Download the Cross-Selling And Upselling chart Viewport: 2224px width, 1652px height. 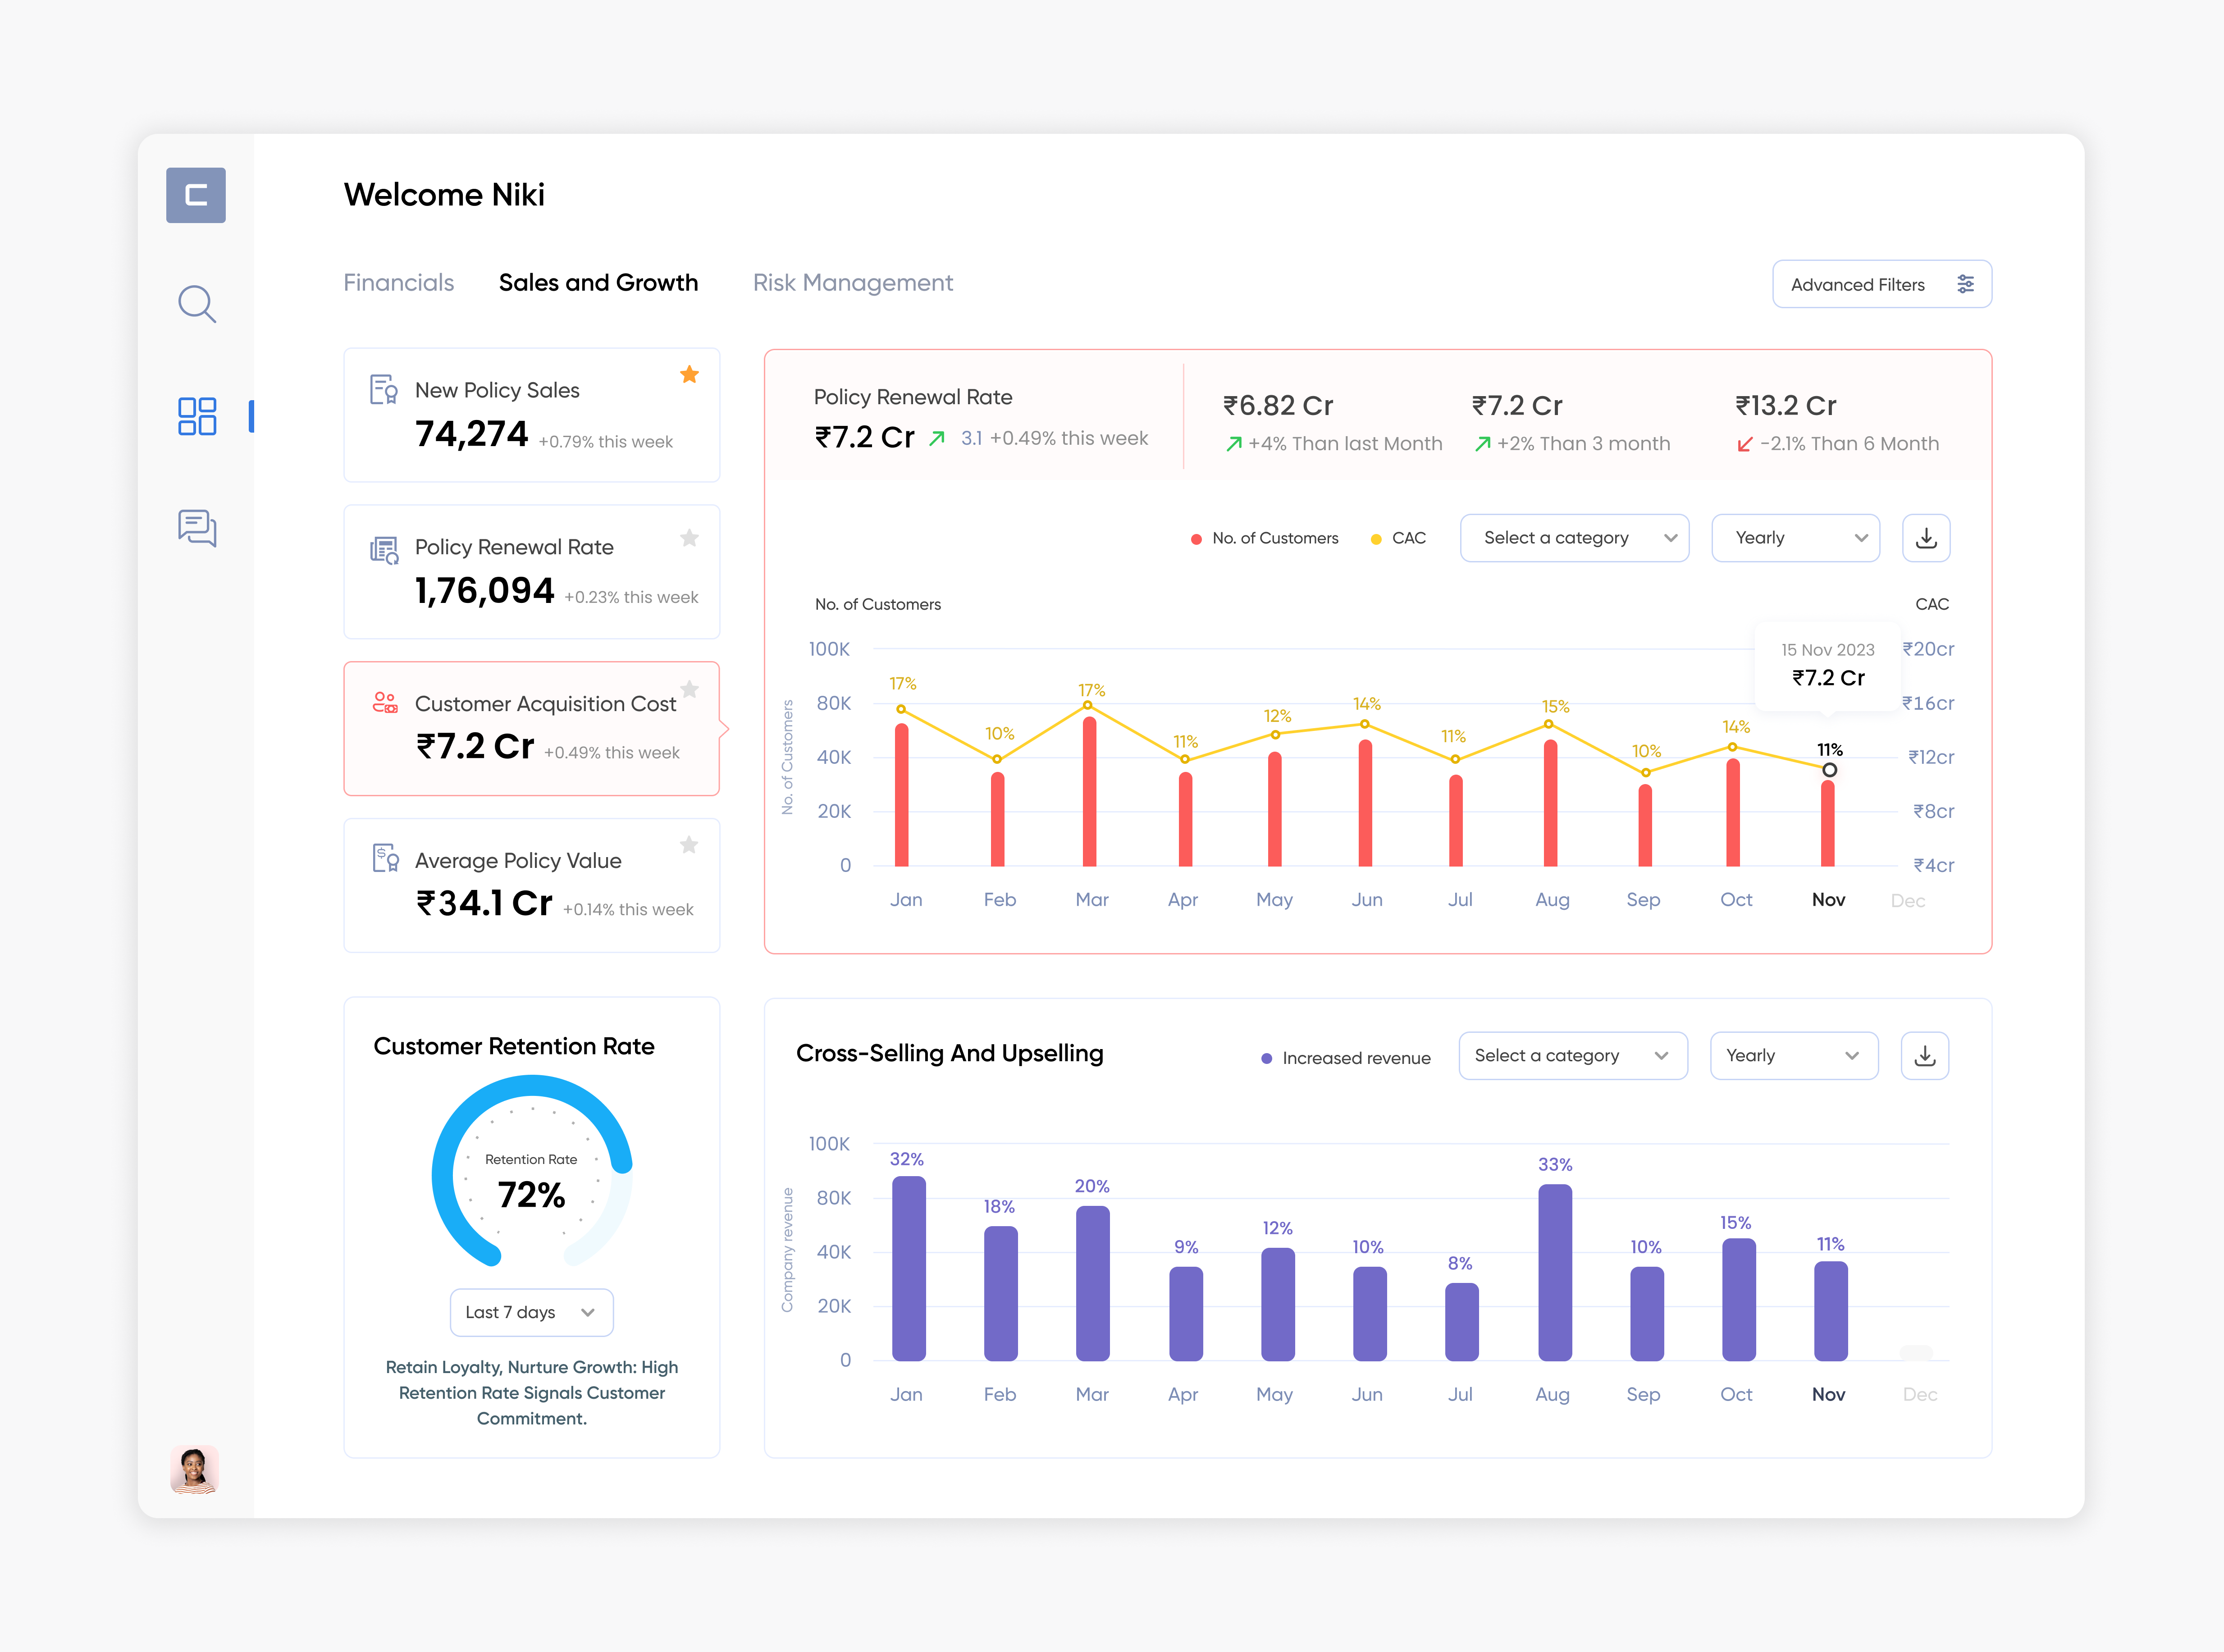click(x=1924, y=1055)
